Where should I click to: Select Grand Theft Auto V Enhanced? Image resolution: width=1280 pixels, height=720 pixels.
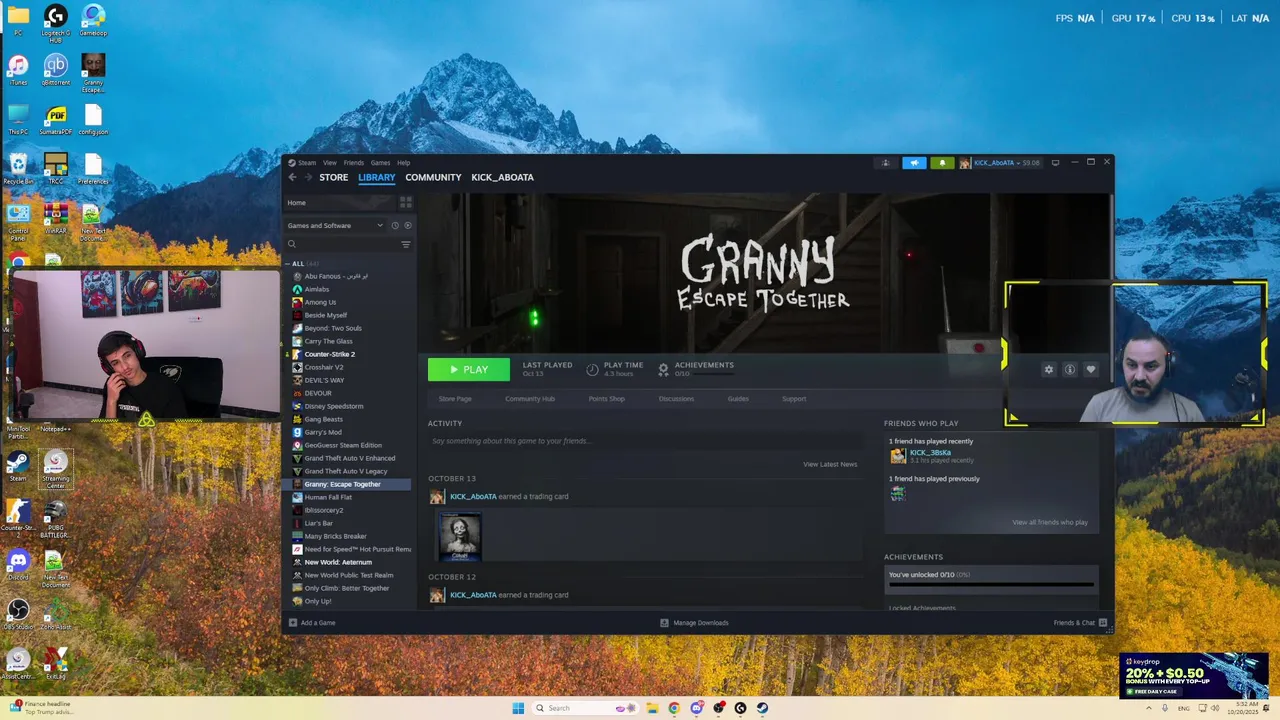click(x=350, y=458)
